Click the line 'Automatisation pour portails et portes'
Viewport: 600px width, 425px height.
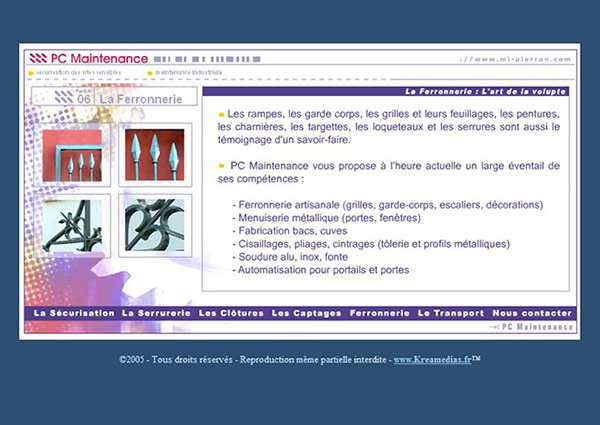point(321,270)
